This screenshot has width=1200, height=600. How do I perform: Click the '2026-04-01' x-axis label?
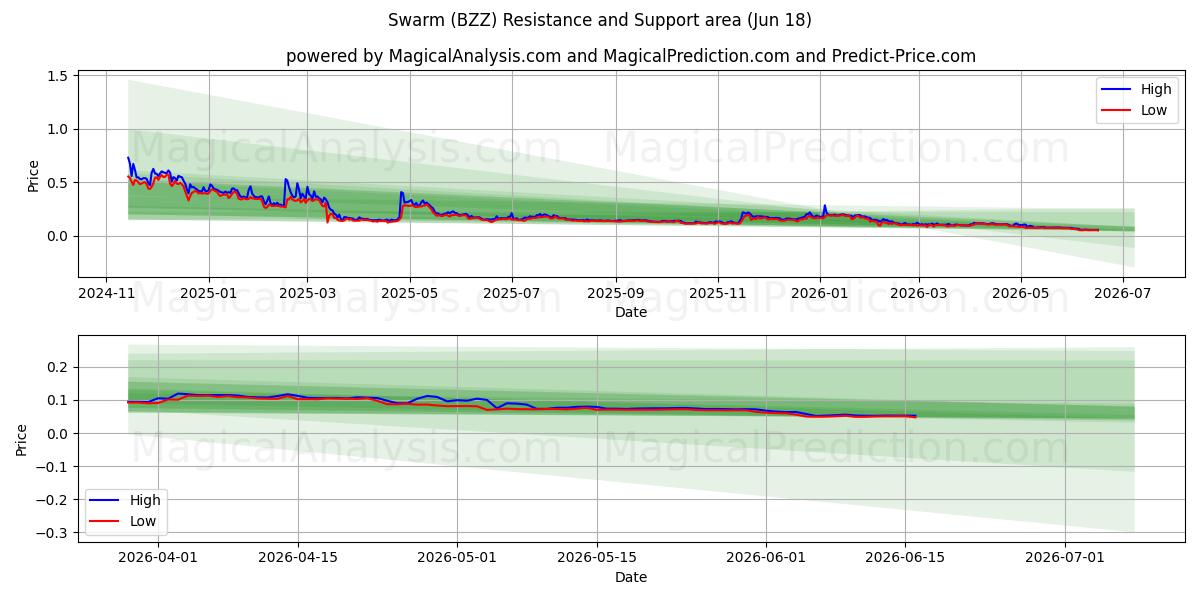pyautogui.click(x=159, y=559)
